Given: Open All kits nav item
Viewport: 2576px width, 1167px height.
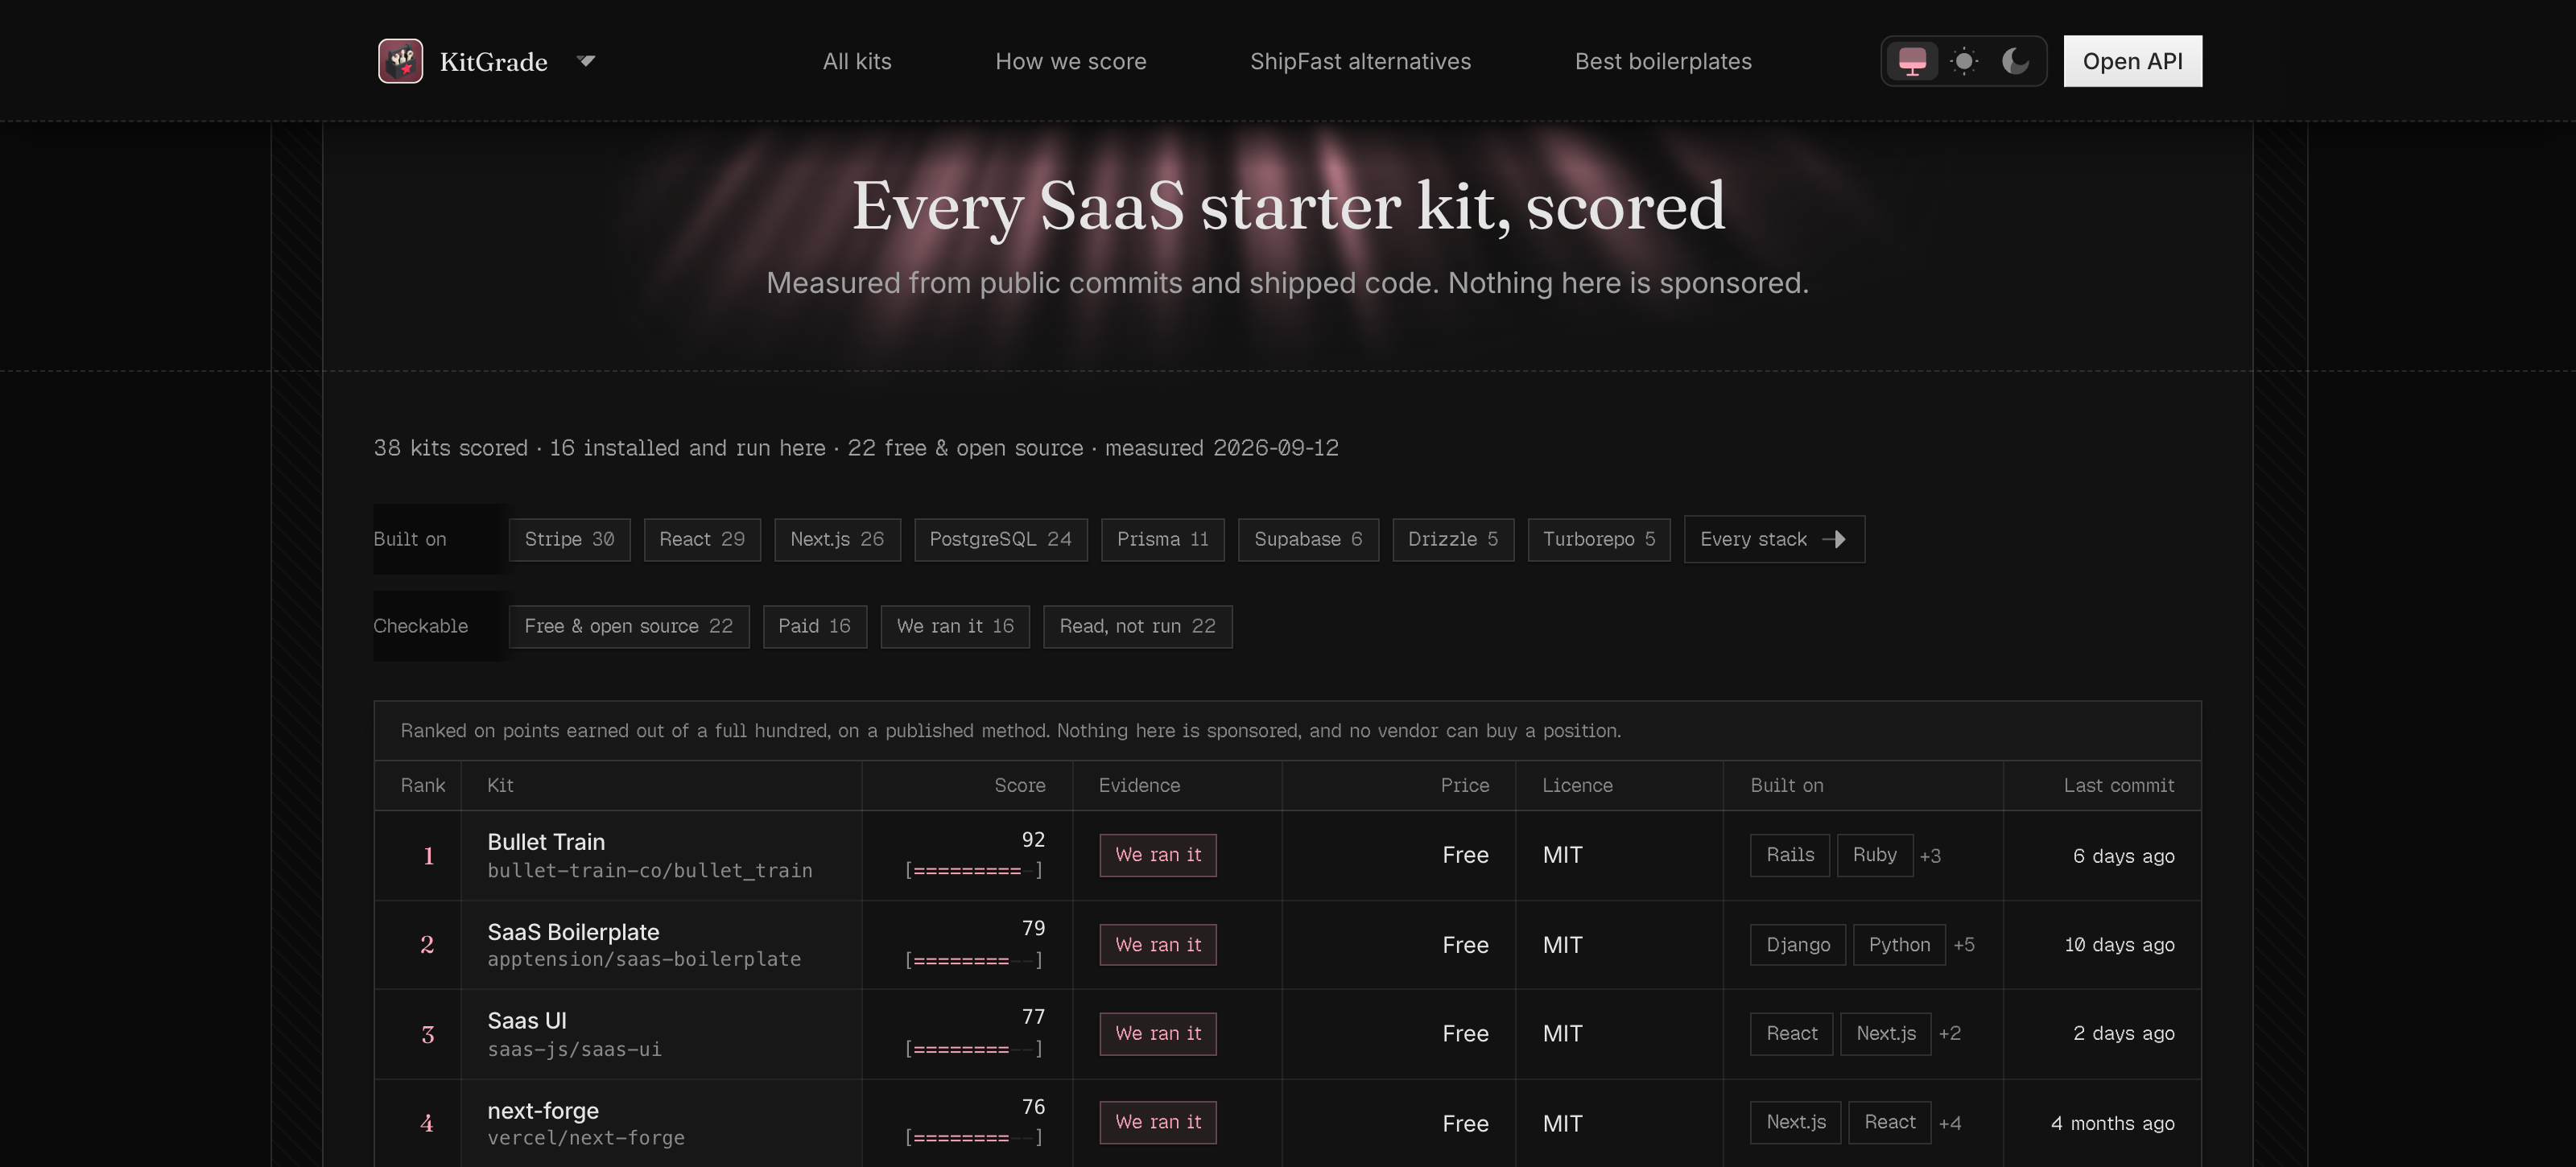Looking at the screenshot, I should click(857, 61).
